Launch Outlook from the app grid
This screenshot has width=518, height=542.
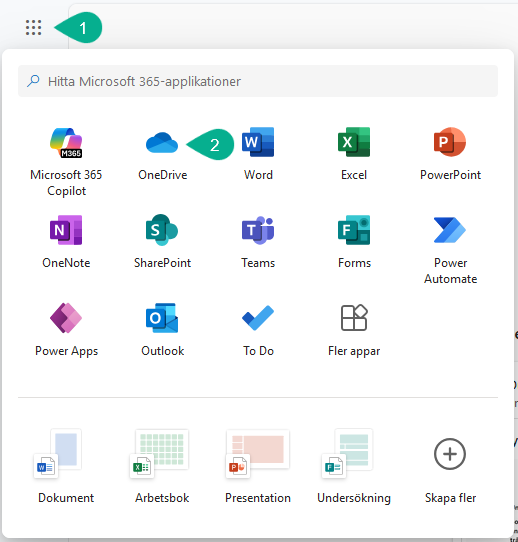[x=162, y=330]
